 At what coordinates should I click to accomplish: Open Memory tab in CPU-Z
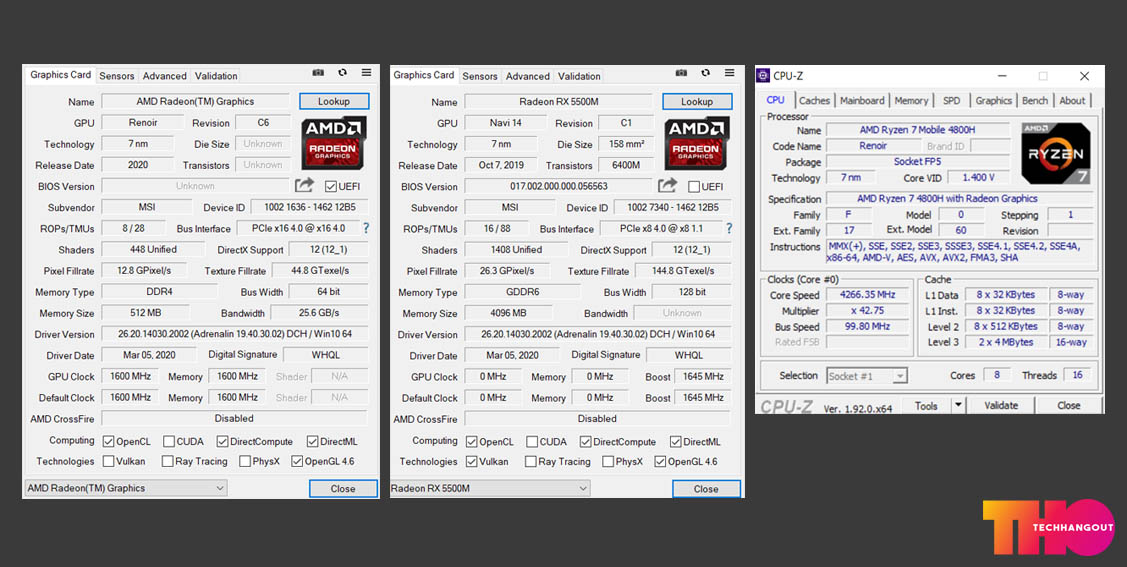911,101
